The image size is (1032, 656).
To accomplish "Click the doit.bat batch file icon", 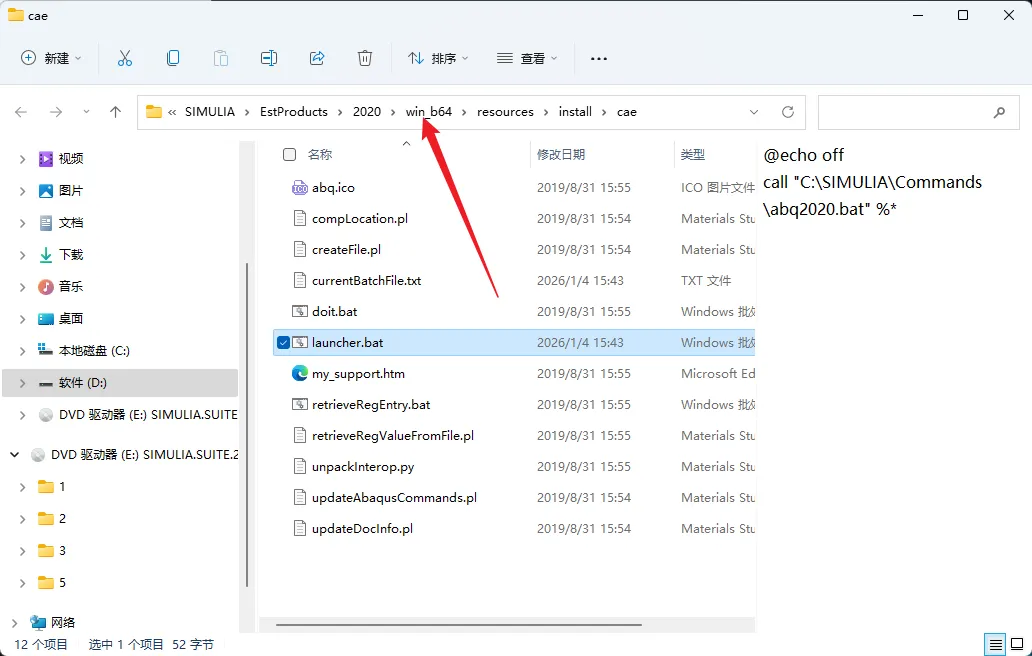I will [299, 311].
